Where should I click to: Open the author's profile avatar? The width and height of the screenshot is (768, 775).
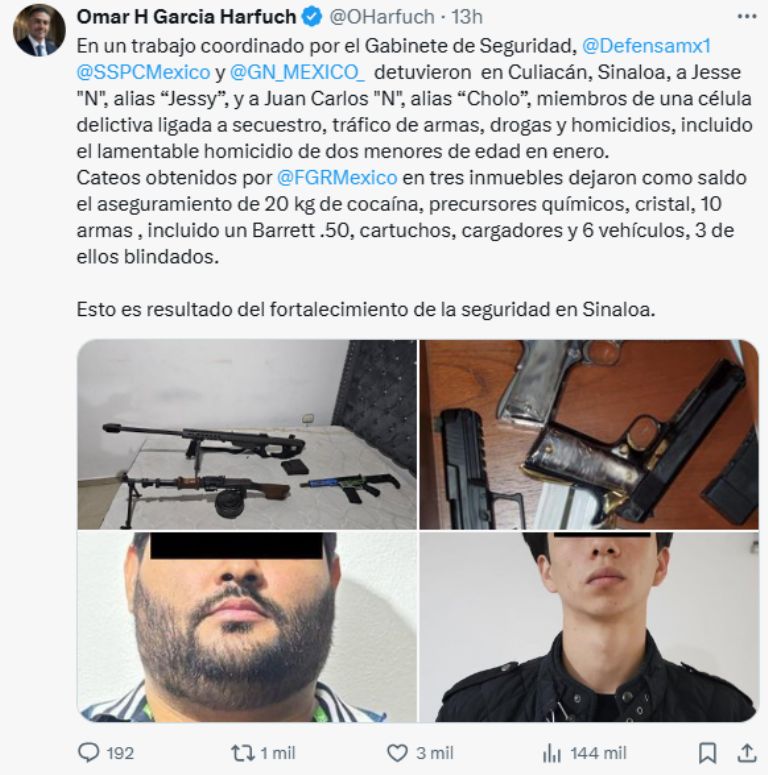[39, 31]
